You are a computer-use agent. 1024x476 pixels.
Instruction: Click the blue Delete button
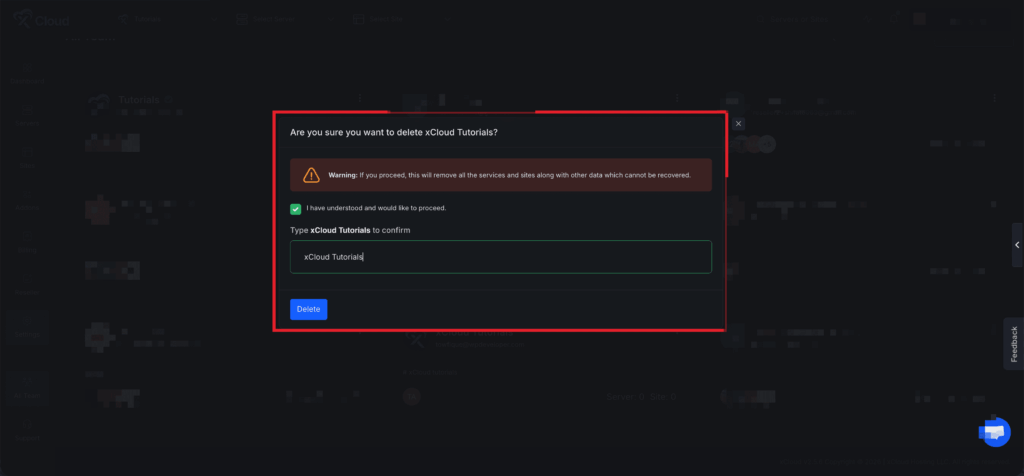pos(308,309)
